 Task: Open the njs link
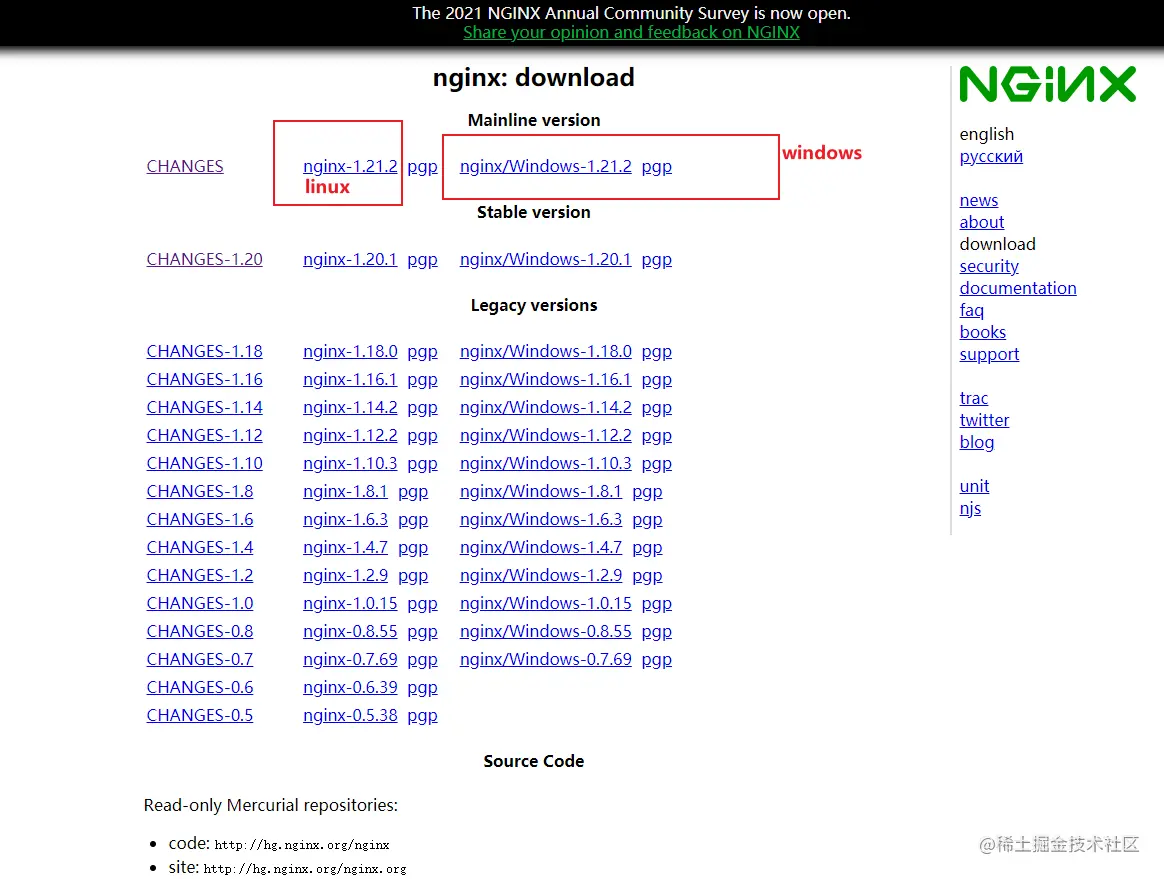click(x=970, y=509)
